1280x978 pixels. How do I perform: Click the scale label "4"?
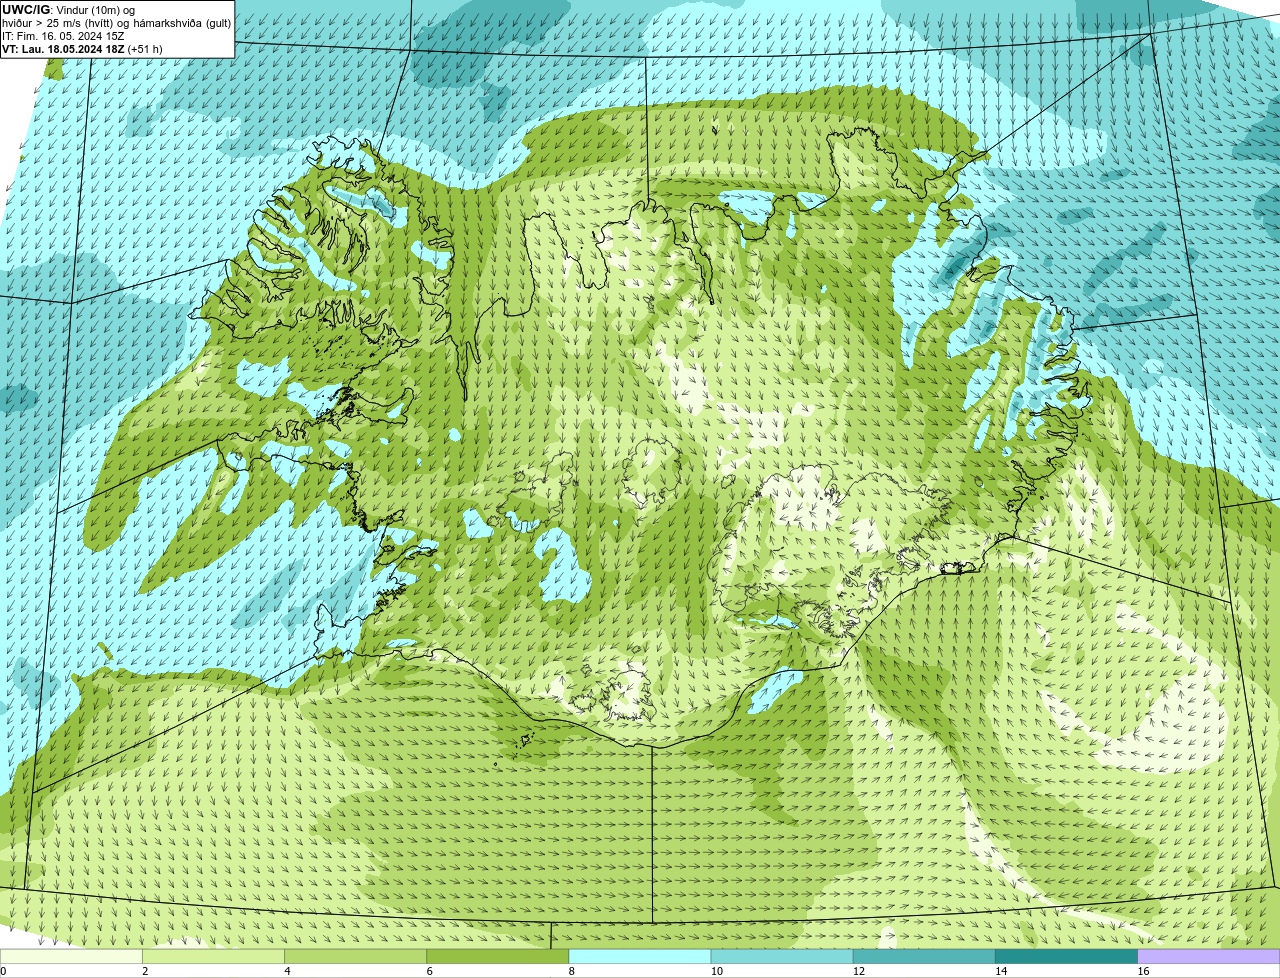pyautogui.click(x=287, y=971)
